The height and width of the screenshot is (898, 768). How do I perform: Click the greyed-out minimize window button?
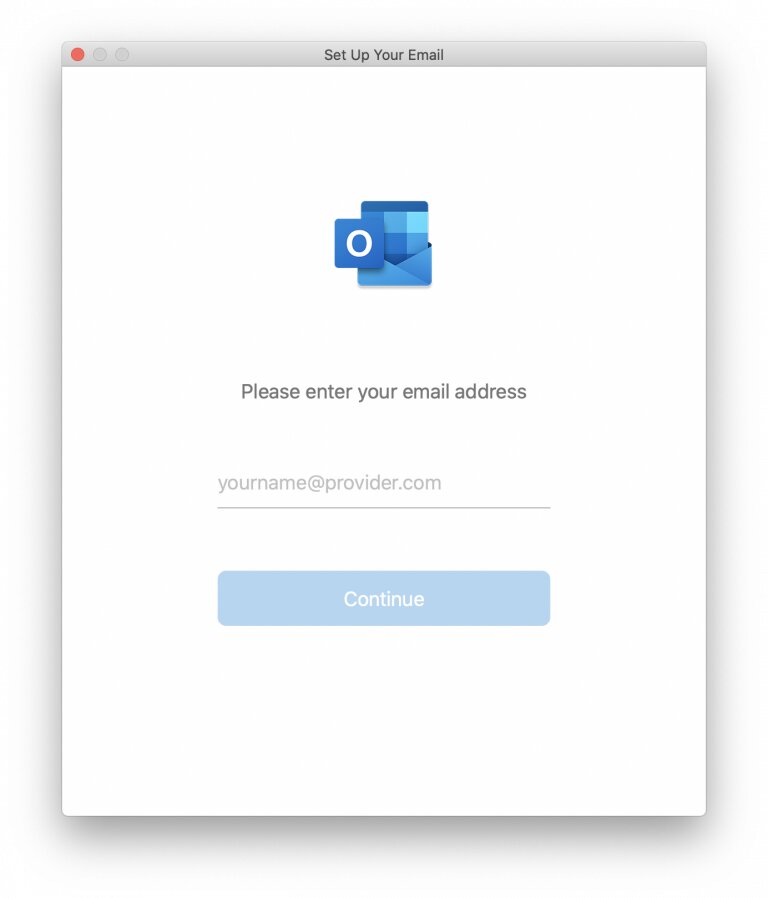[x=100, y=54]
